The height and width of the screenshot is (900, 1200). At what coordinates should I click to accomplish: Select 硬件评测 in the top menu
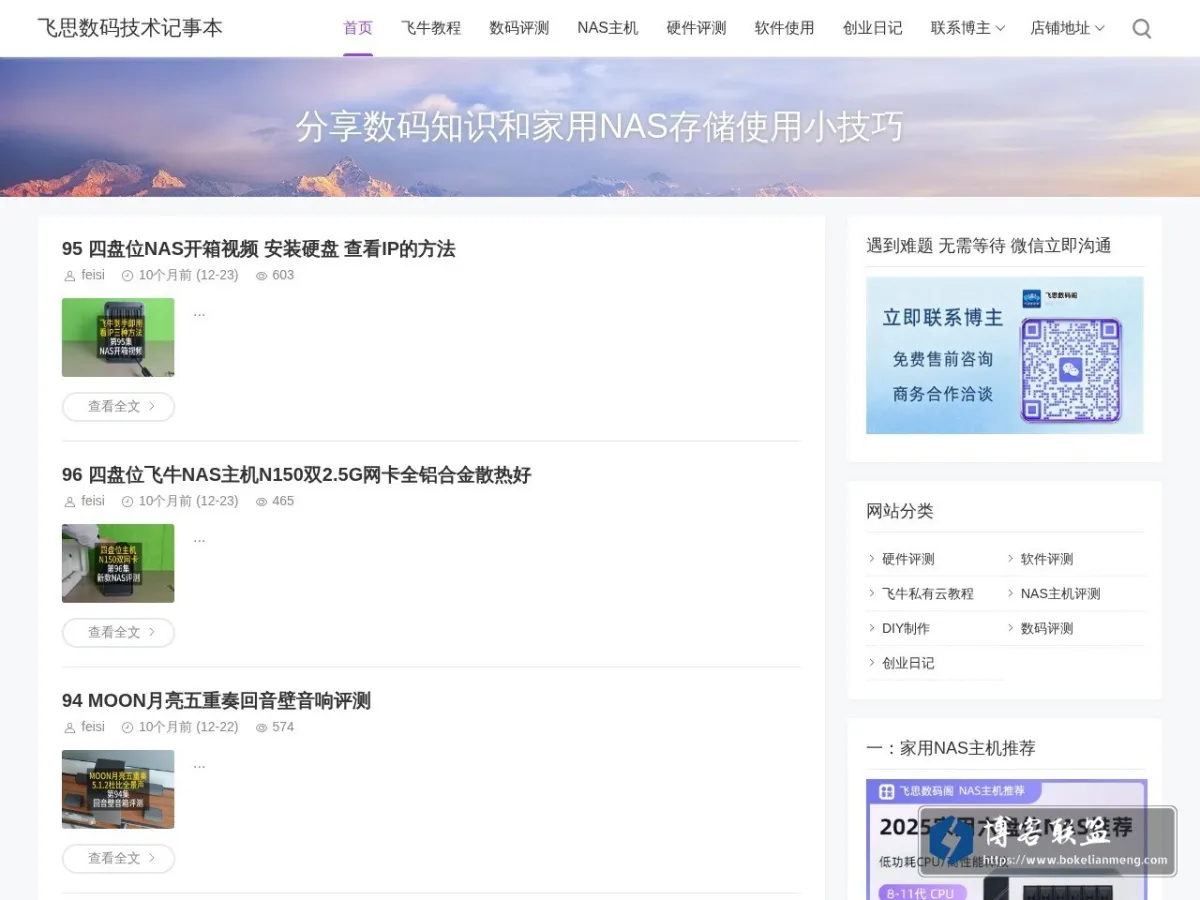(x=696, y=28)
